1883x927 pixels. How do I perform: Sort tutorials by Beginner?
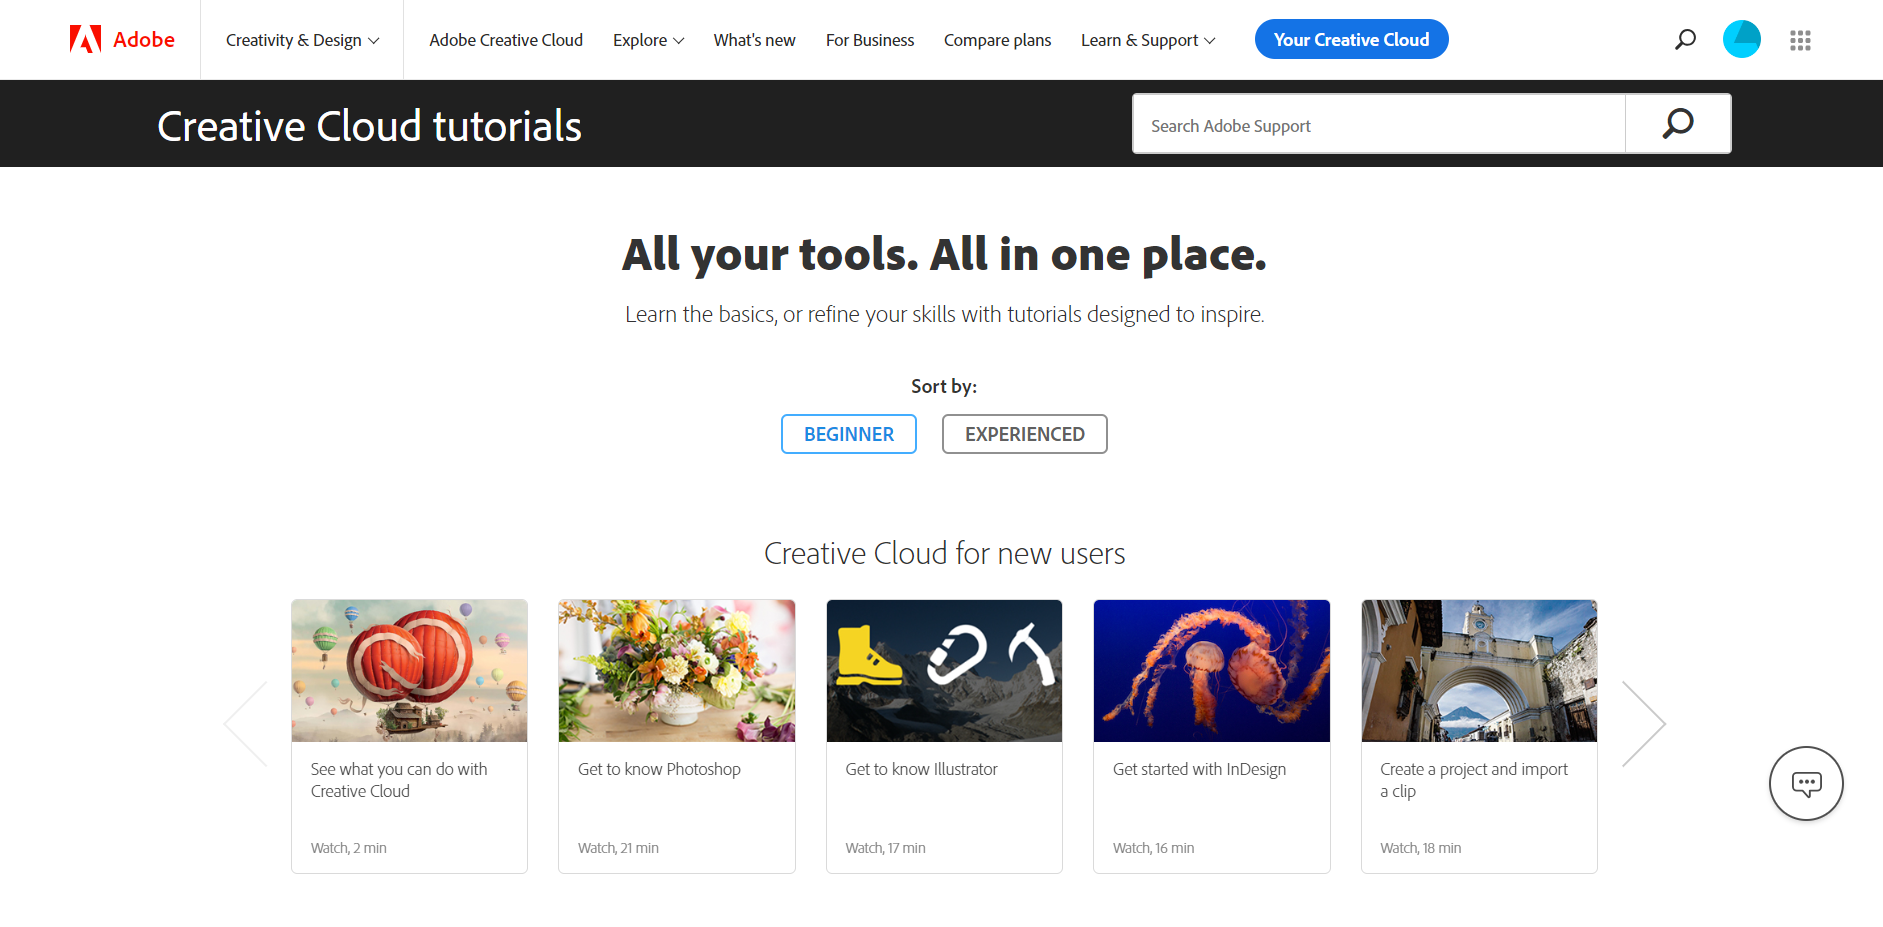849,434
